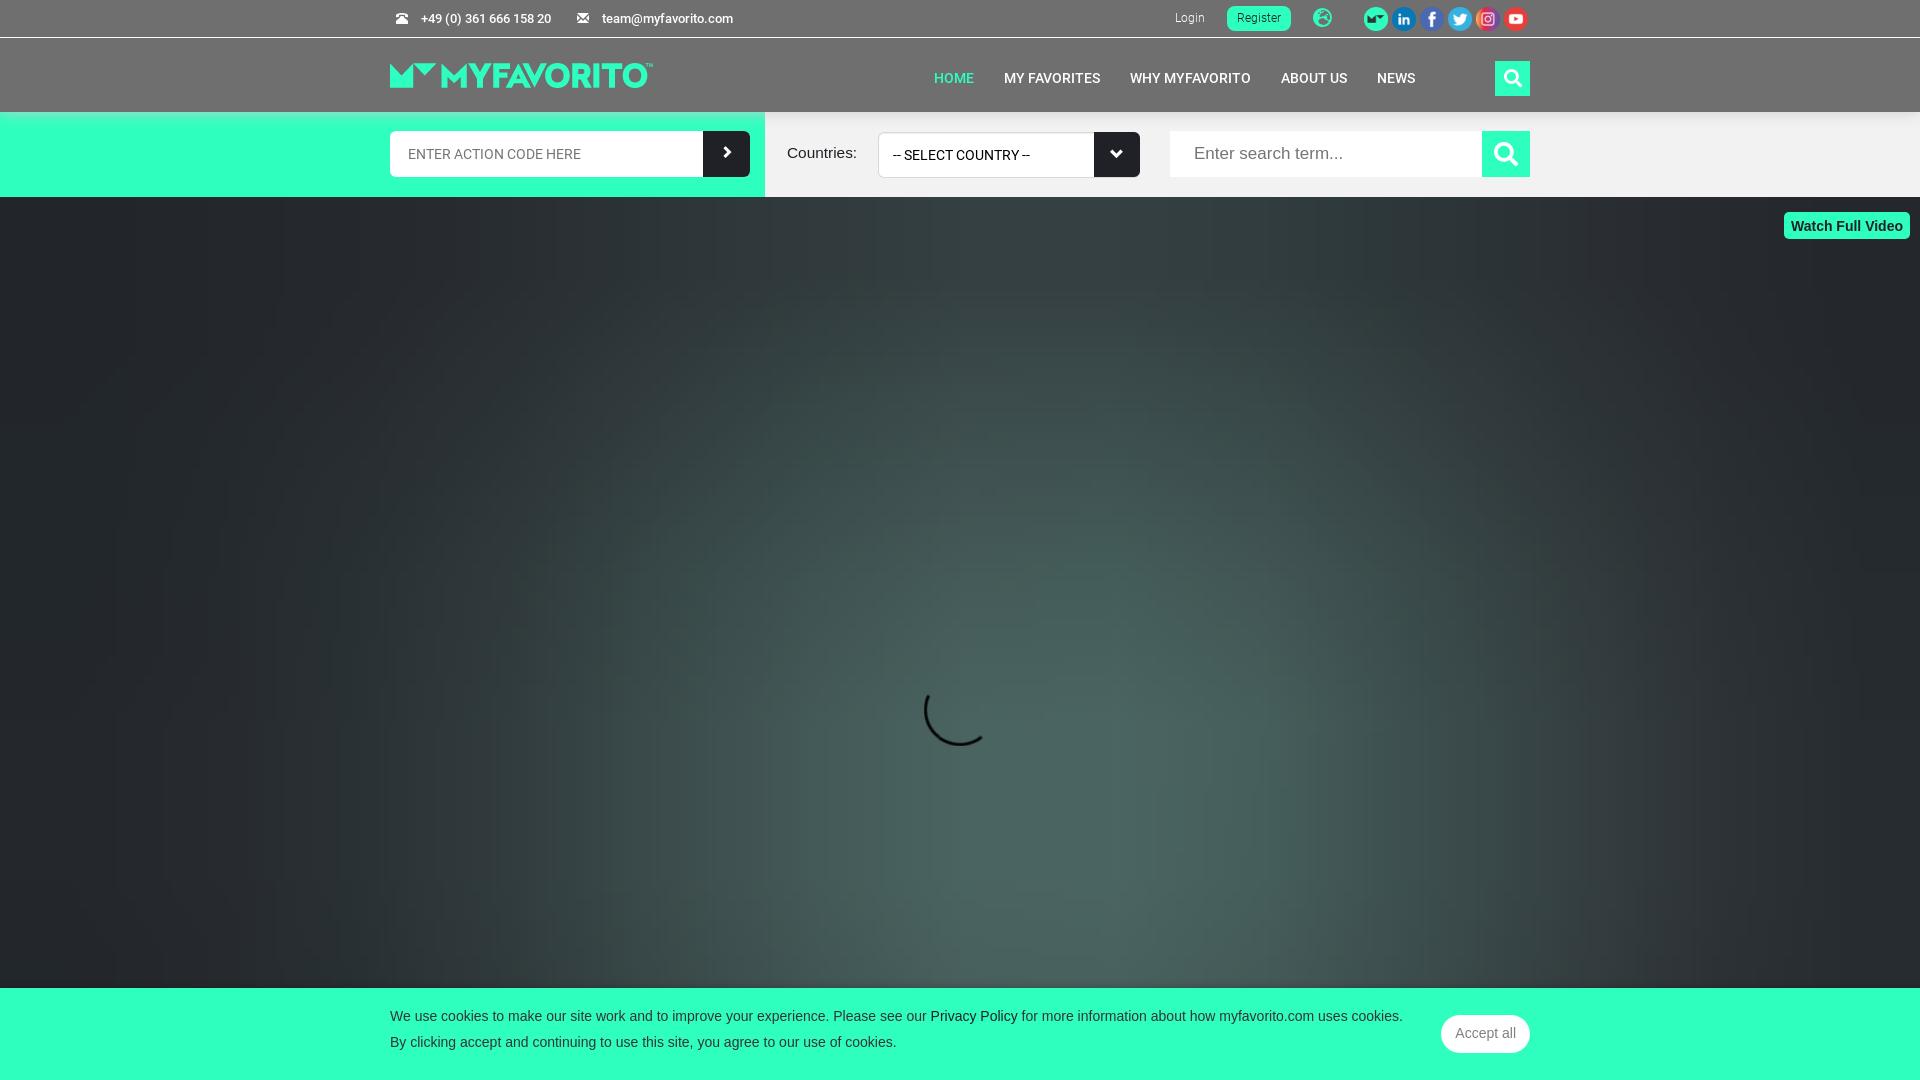Viewport: 1920px width, 1080px height.
Task: Click the Watch Full Video button
Action: pos(1846,225)
